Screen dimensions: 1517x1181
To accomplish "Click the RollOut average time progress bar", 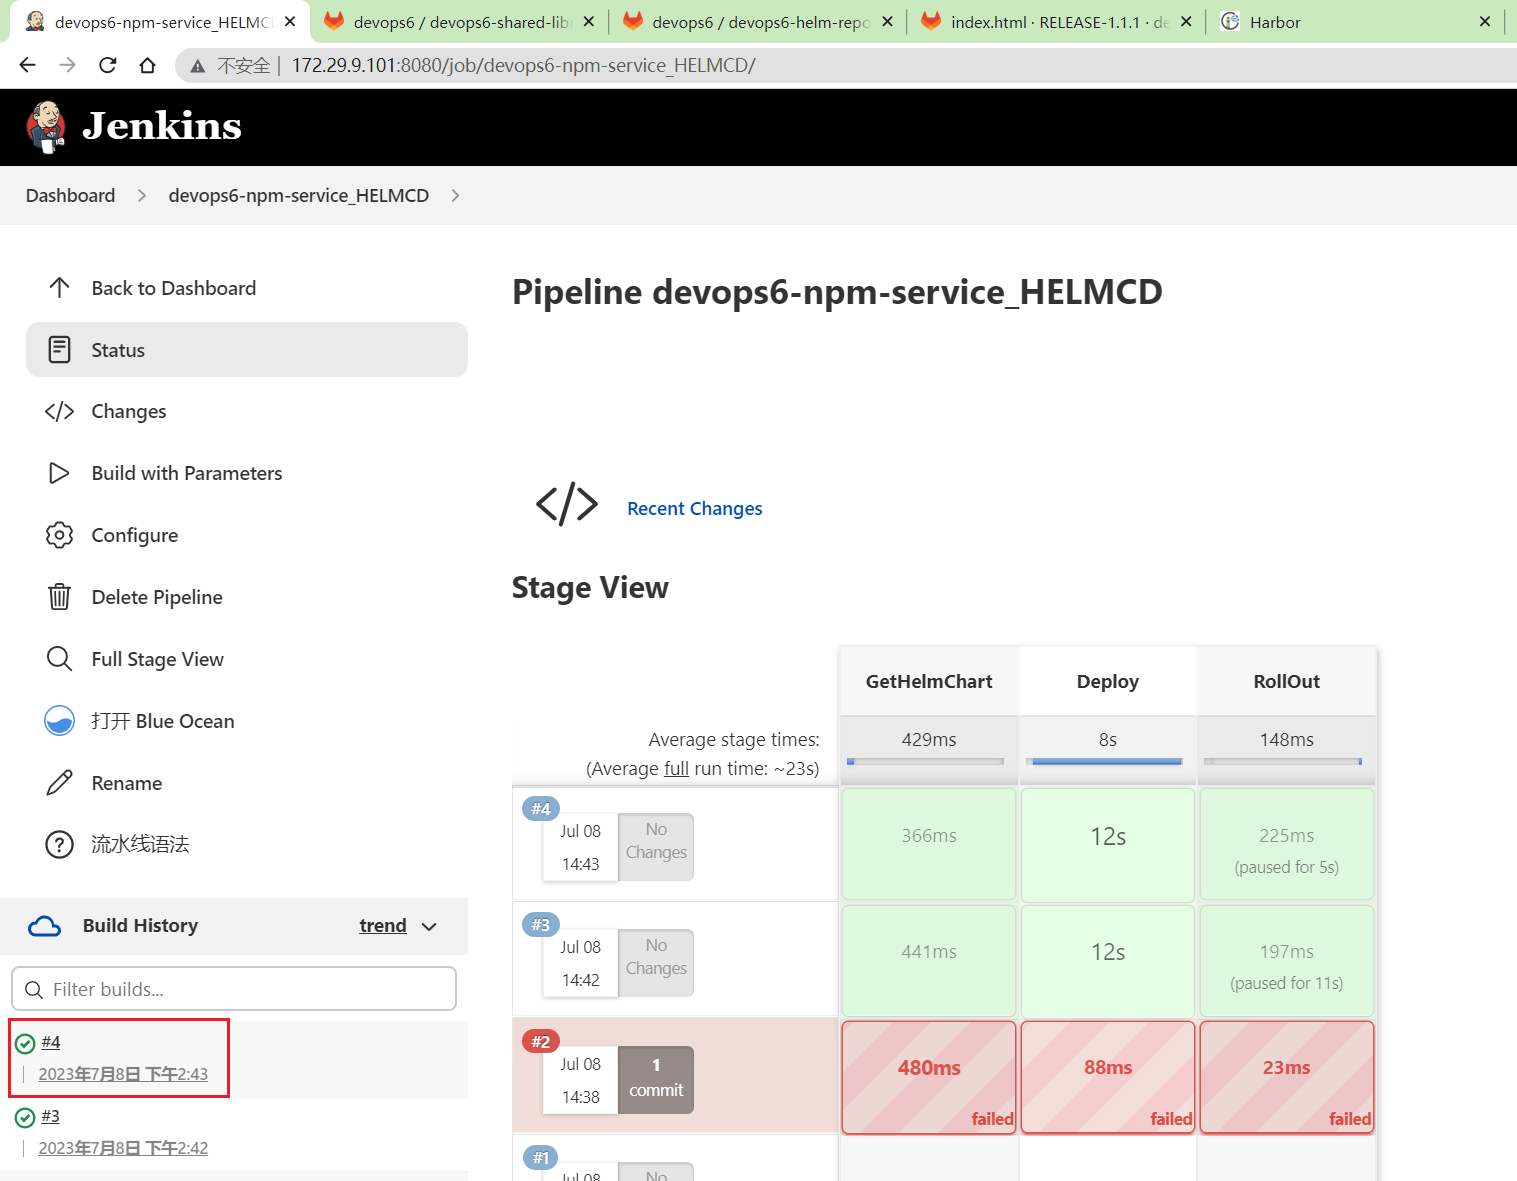I will [x=1283, y=762].
